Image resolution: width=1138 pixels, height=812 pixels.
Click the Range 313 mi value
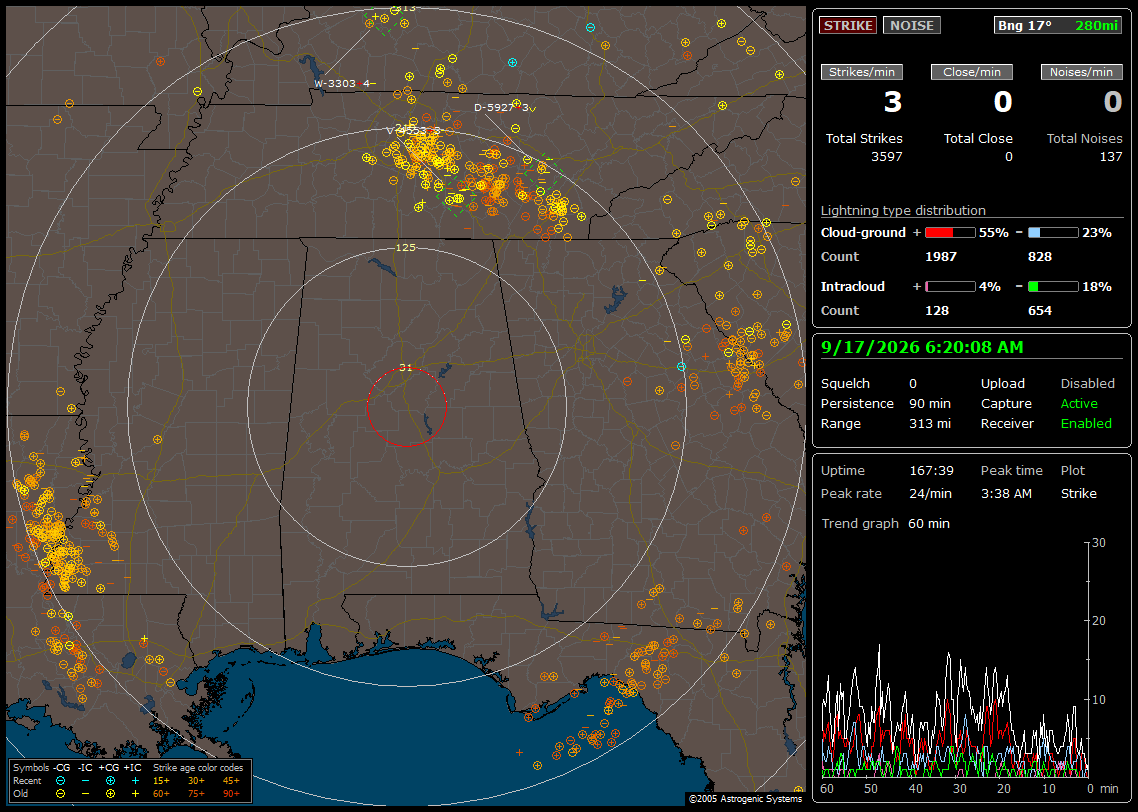[930, 424]
